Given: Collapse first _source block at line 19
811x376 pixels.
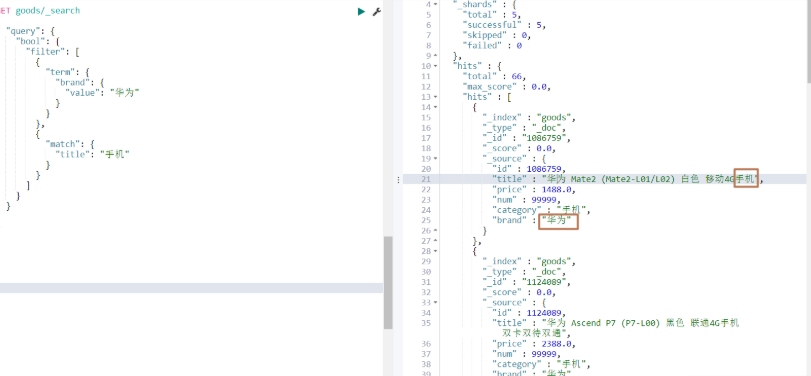Looking at the screenshot, I should (435, 158).
